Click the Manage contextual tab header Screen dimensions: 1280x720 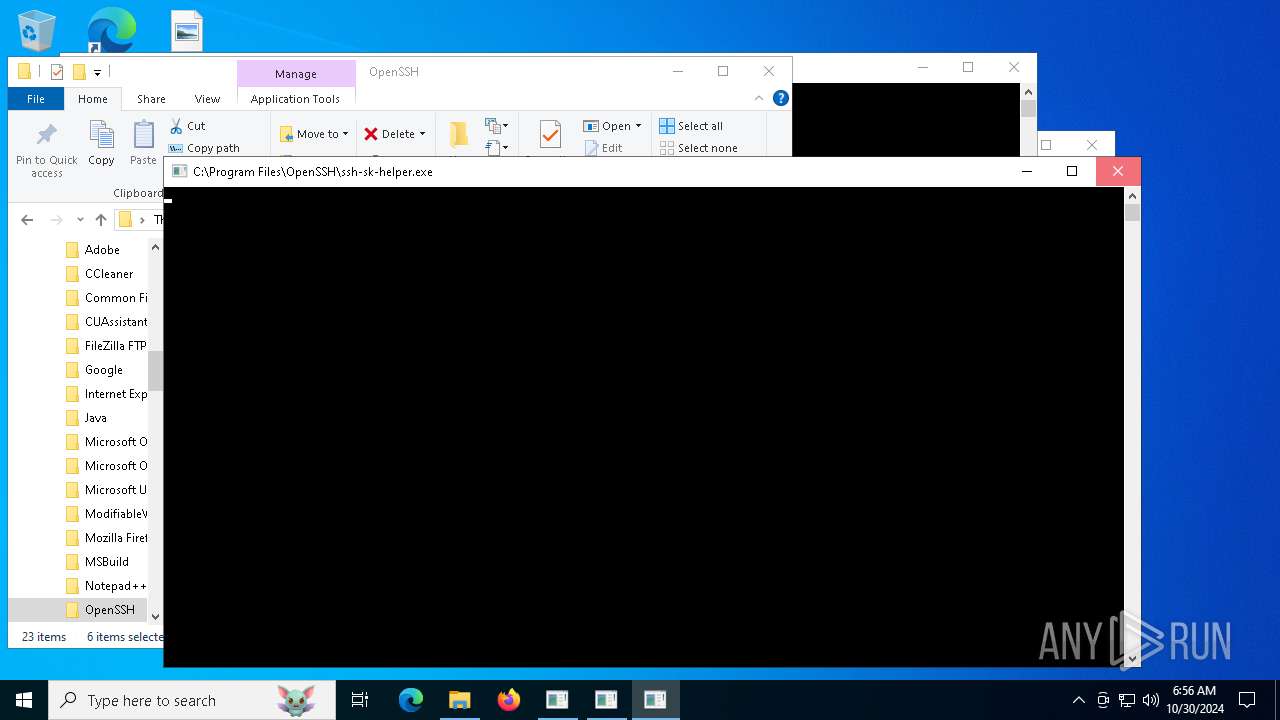point(296,74)
